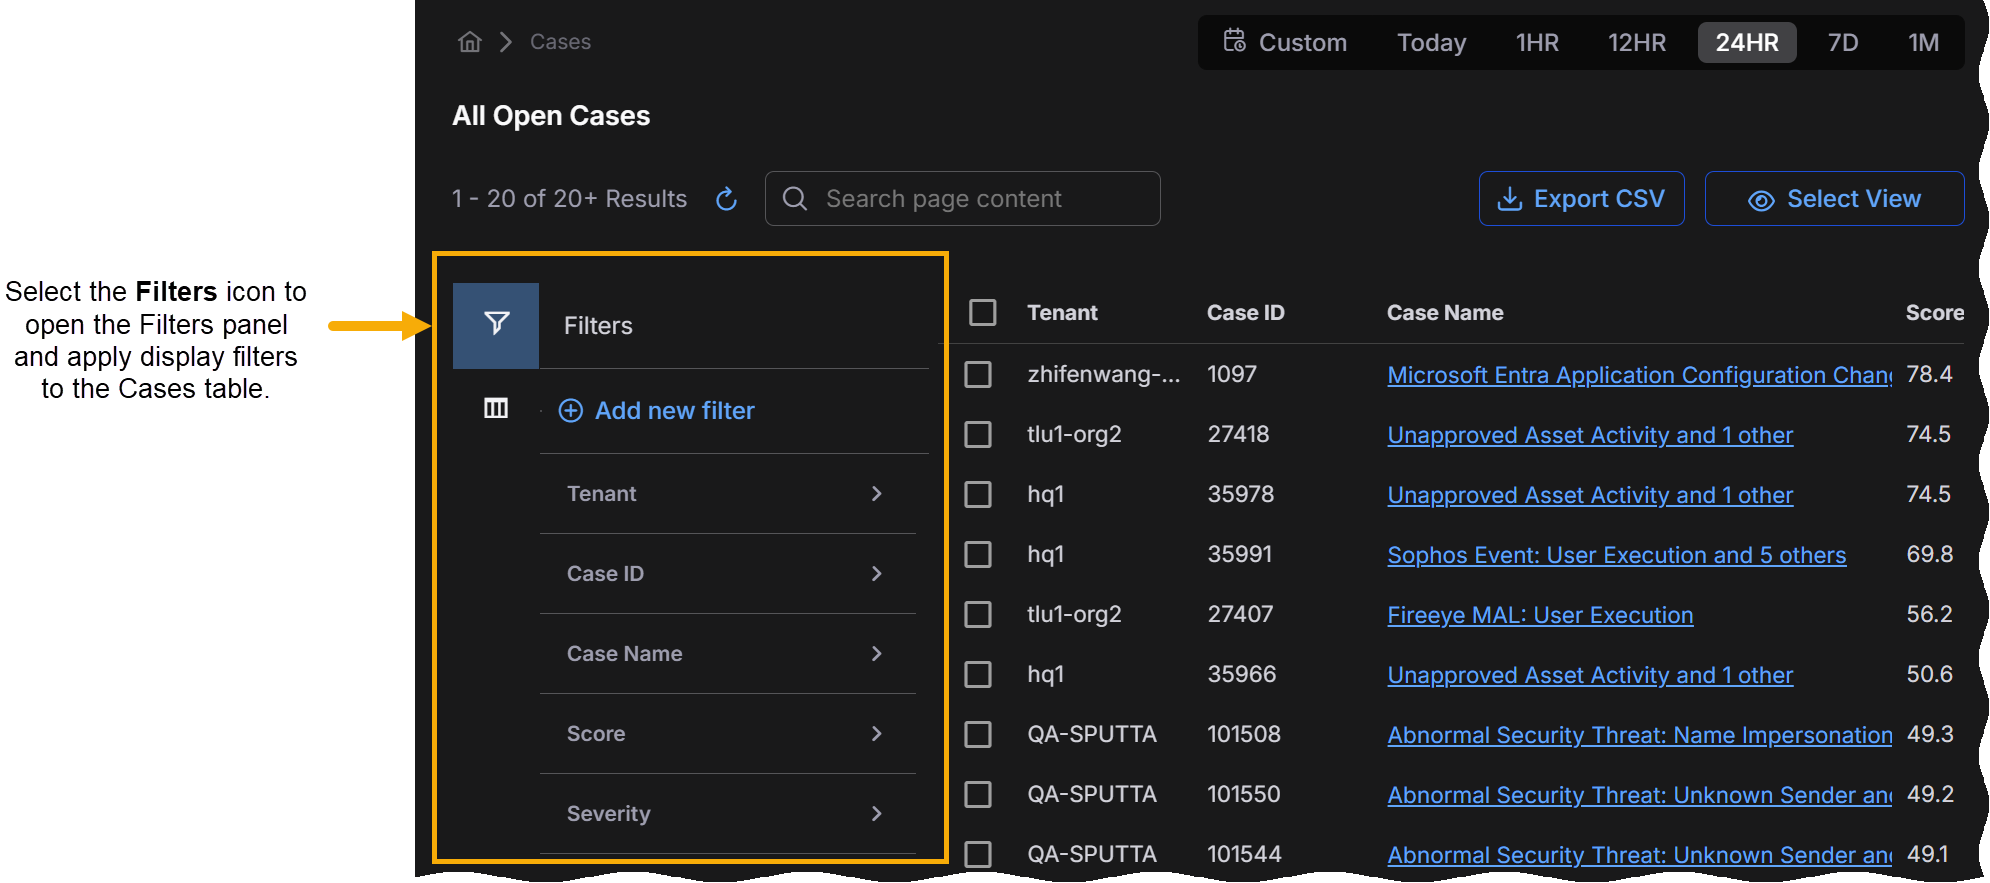This screenshot has width=1990, height=883.
Task: Select the 12HR time range
Action: coord(1636,43)
